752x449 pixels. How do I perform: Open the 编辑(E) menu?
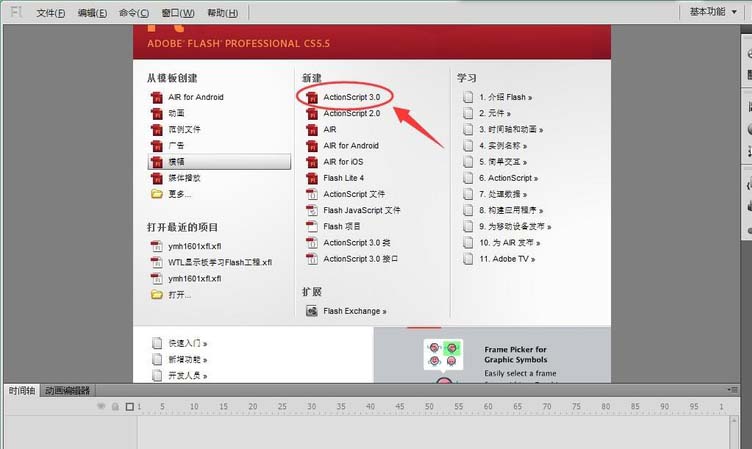93,13
